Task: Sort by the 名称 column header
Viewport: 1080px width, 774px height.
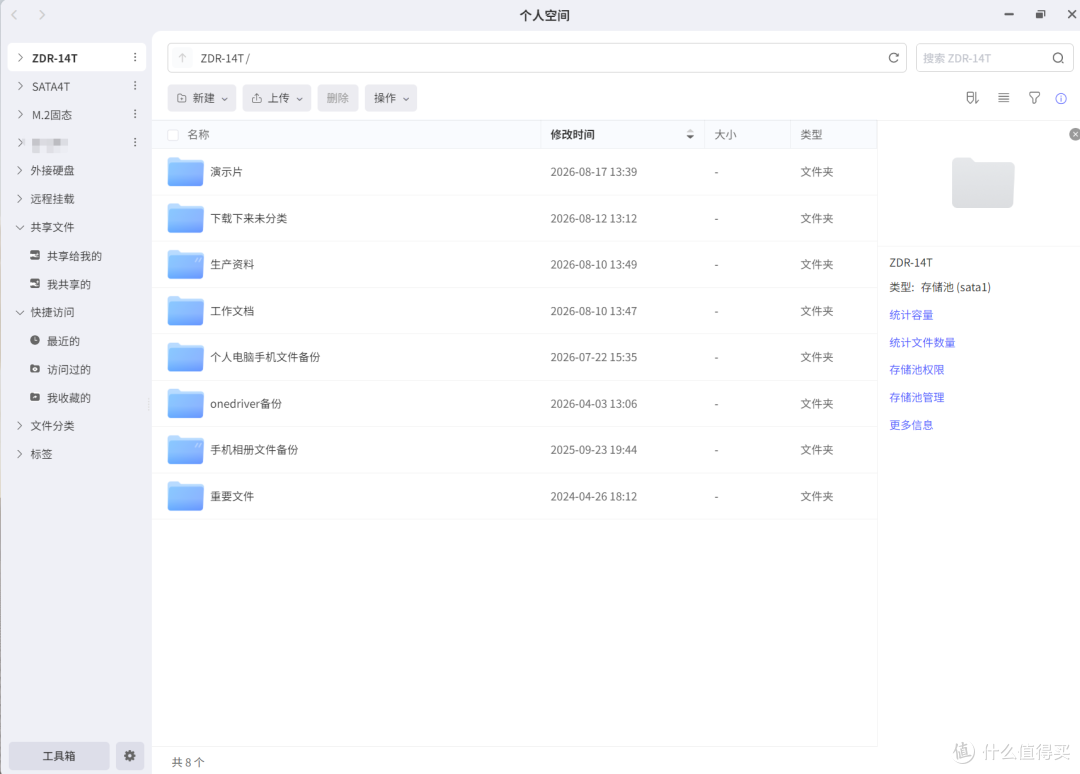Action: tap(198, 134)
